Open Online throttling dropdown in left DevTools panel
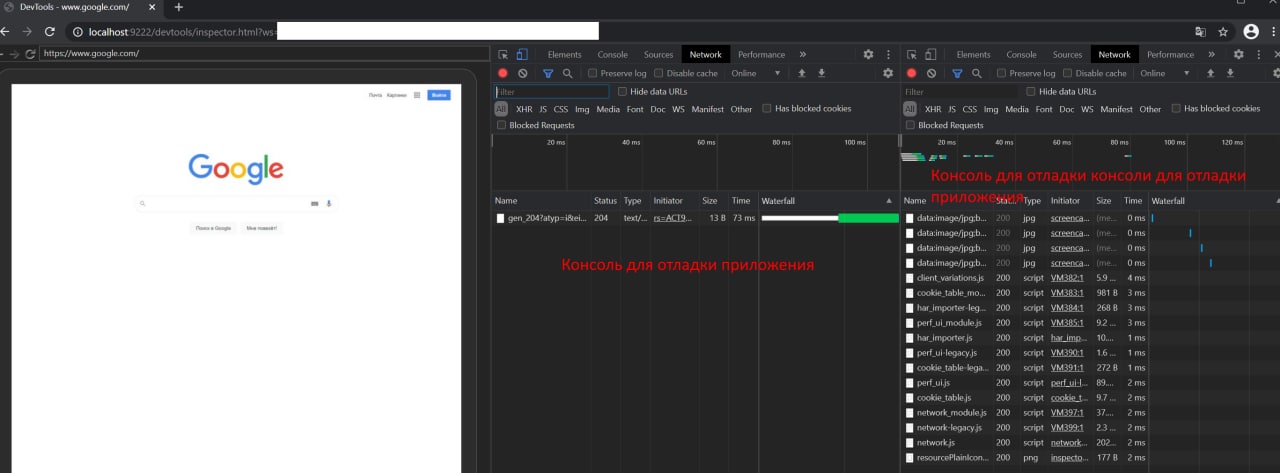 756,73
